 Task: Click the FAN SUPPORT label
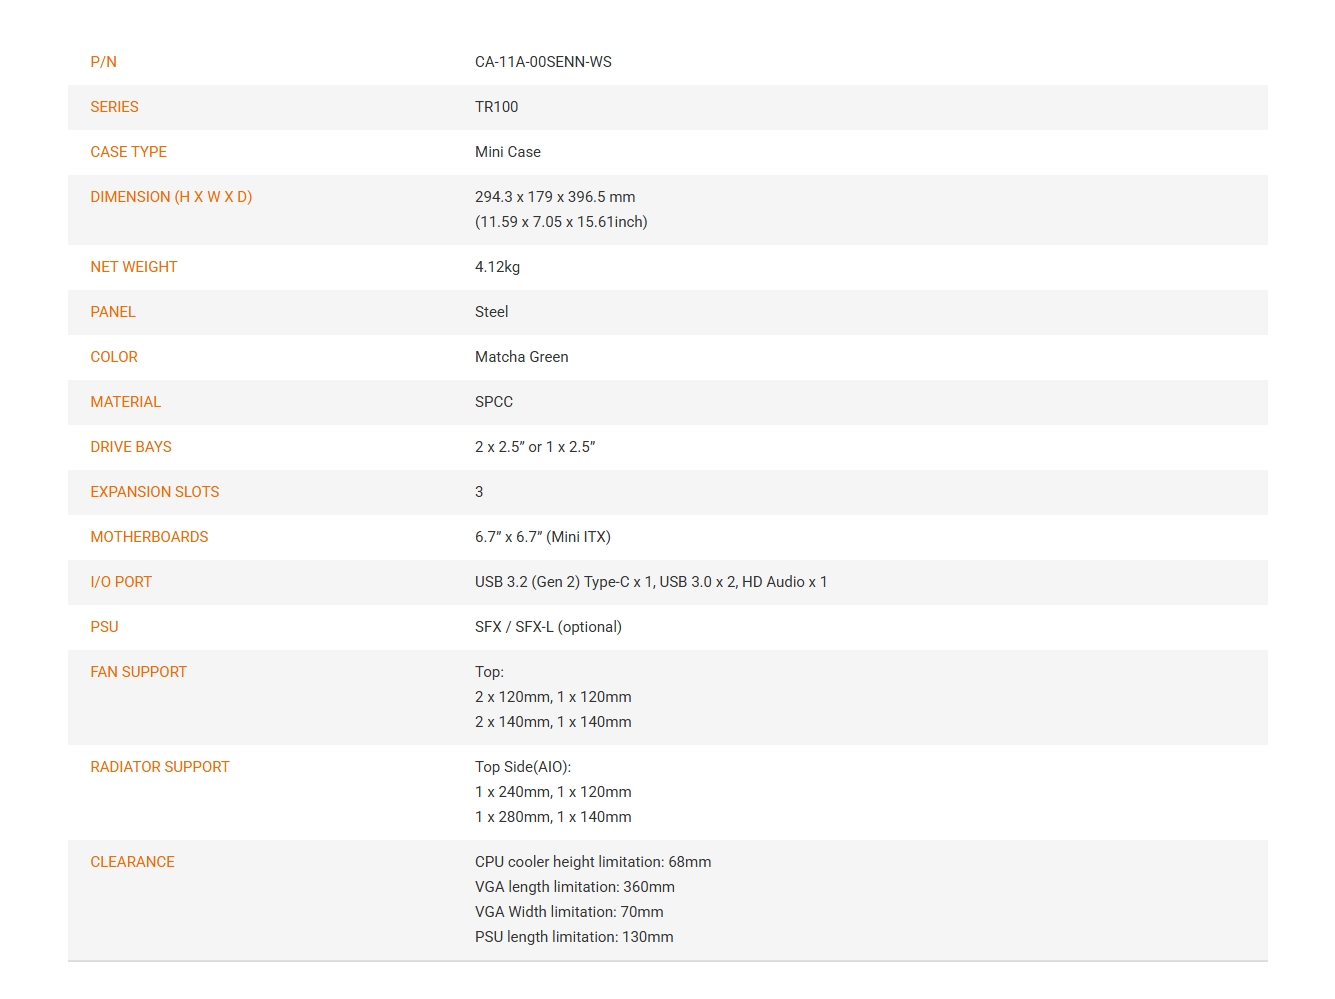(x=138, y=672)
